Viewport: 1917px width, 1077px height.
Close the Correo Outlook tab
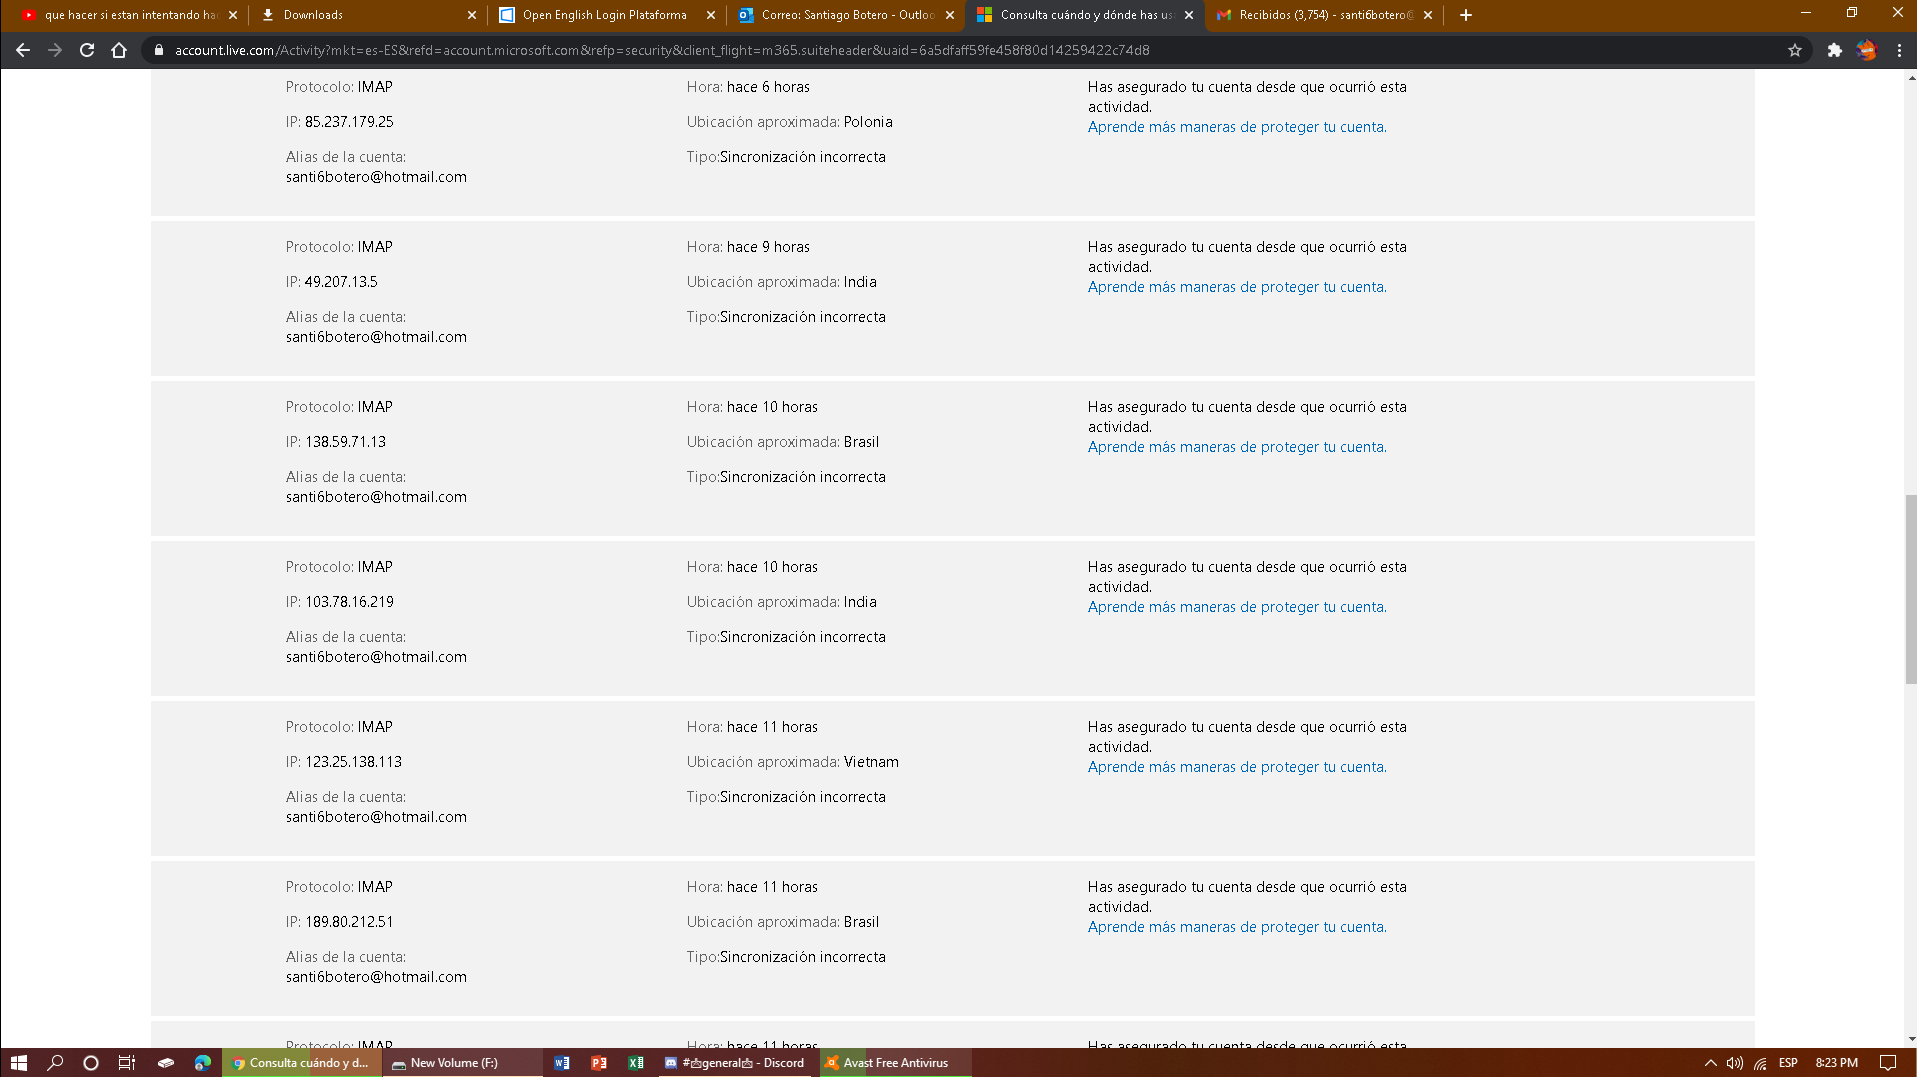pos(950,15)
